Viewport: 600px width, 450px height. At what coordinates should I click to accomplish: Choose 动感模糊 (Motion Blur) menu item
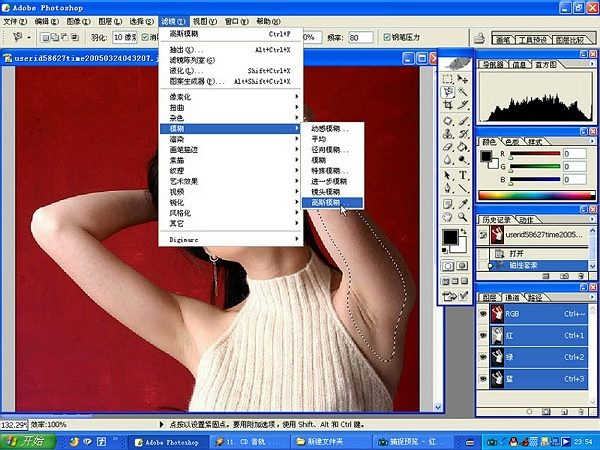332,129
